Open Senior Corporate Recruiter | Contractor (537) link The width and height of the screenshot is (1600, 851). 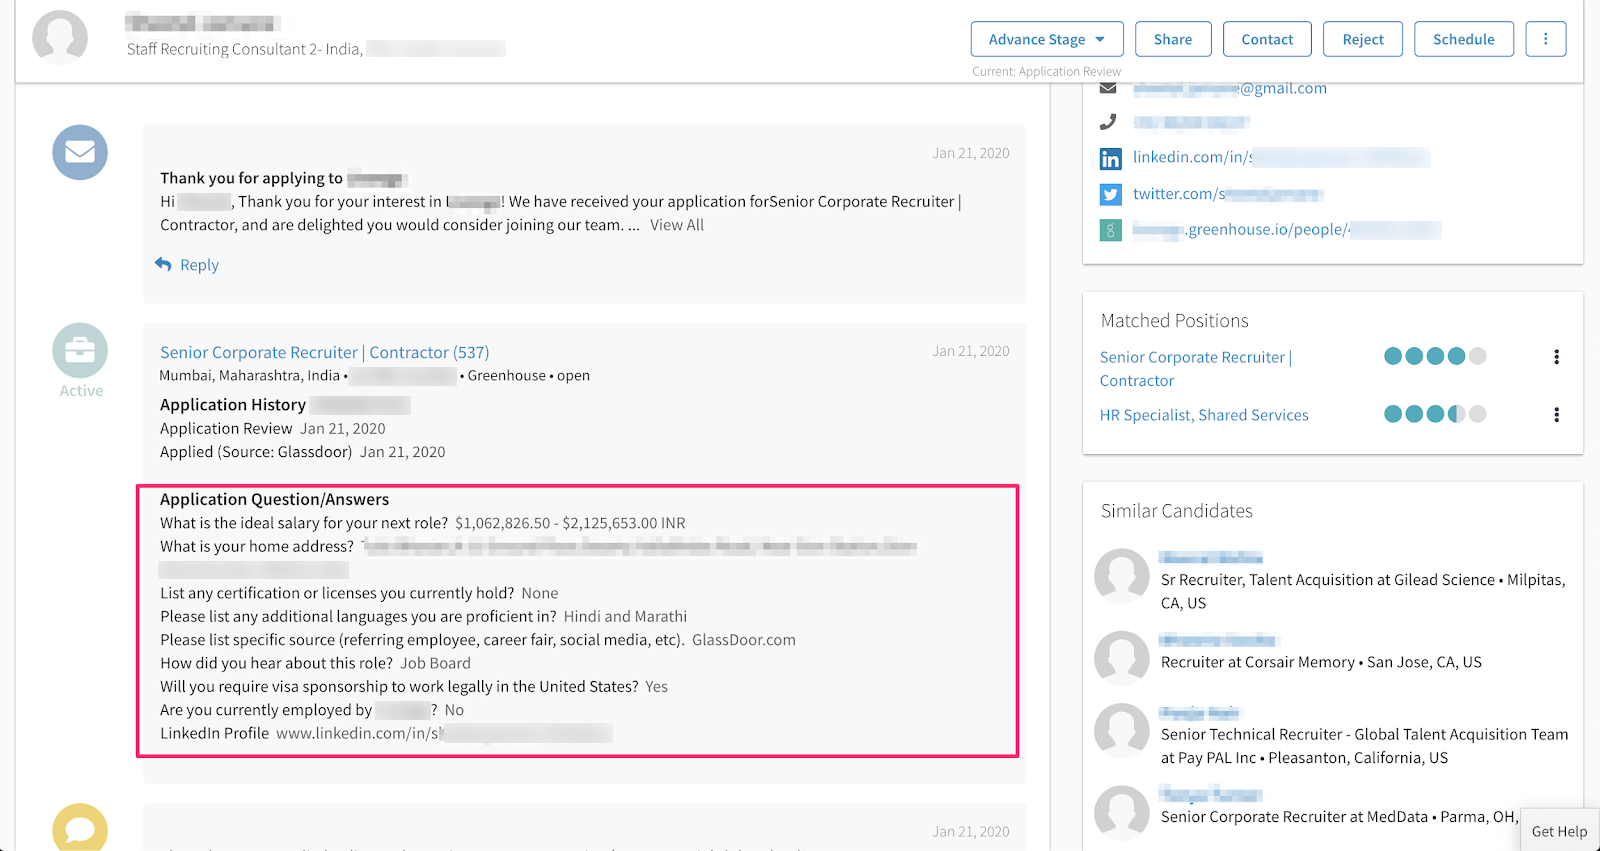point(325,352)
